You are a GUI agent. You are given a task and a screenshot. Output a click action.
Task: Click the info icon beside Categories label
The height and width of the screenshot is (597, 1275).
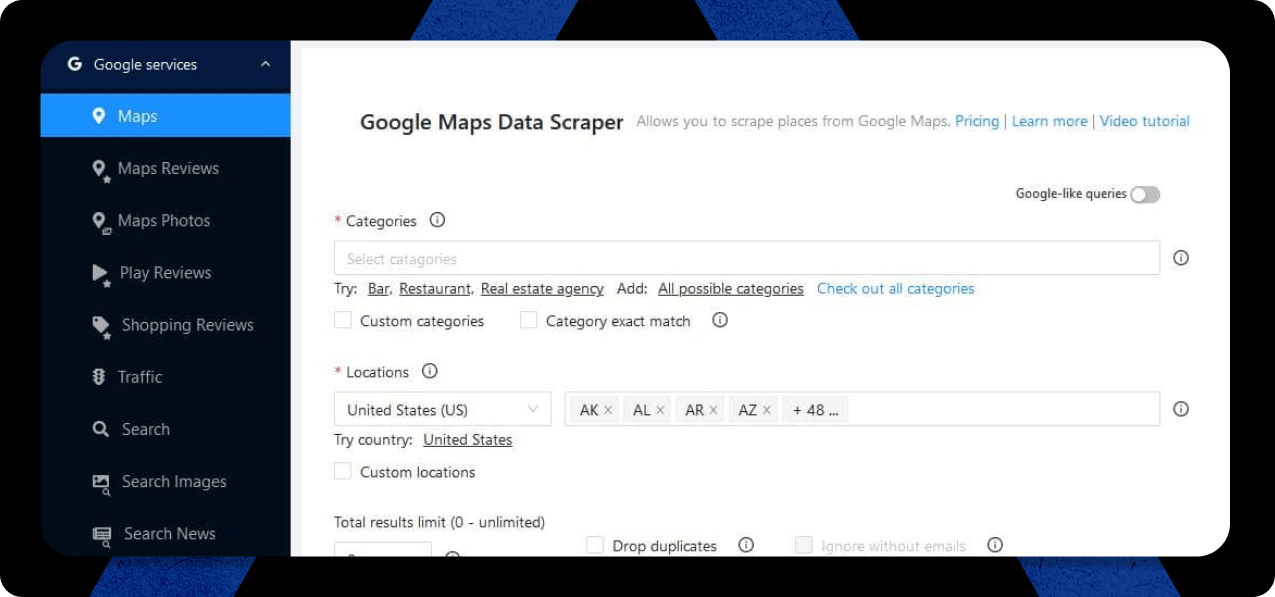coord(437,221)
